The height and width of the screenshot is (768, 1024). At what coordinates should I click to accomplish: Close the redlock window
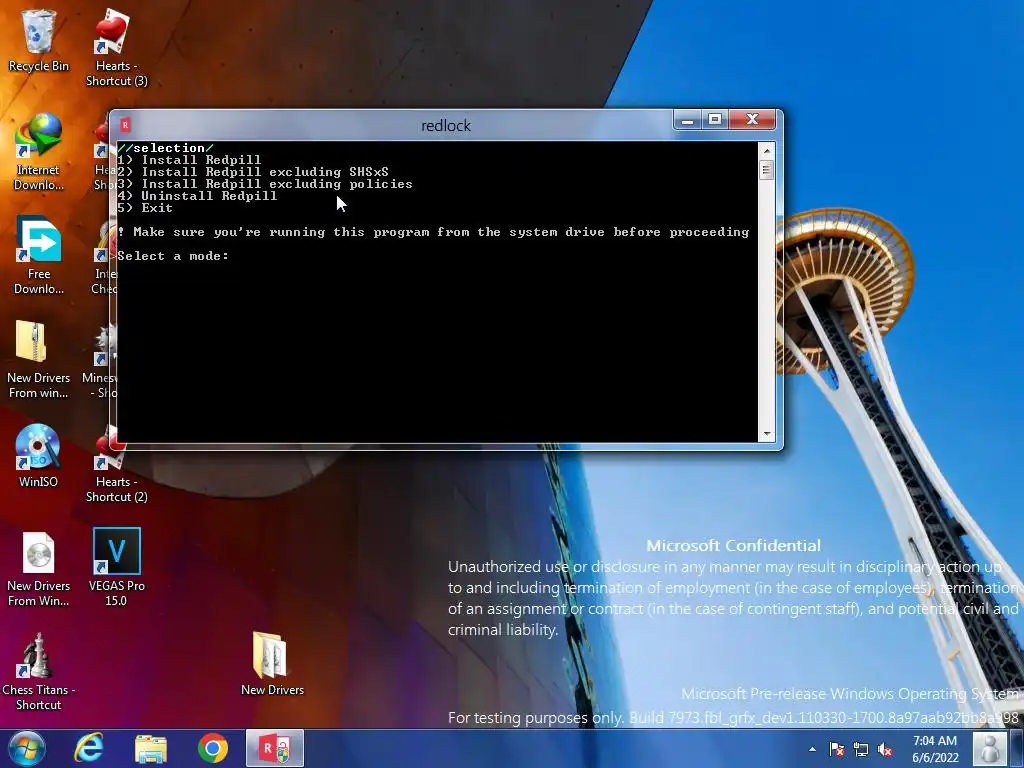click(752, 120)
